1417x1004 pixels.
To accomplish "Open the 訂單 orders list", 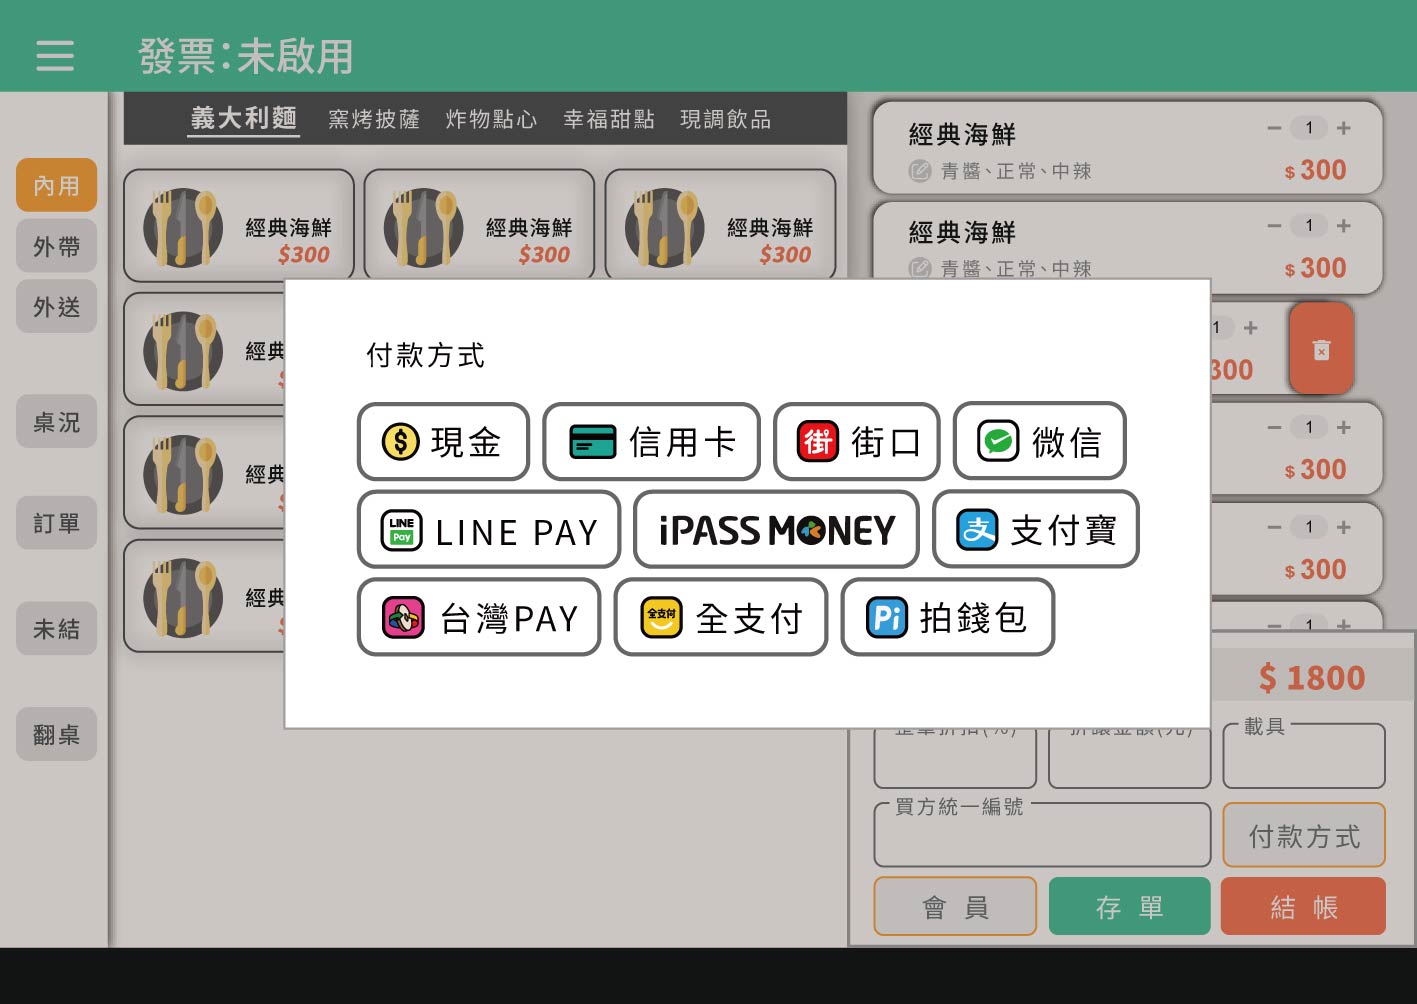I will [56, 523].
